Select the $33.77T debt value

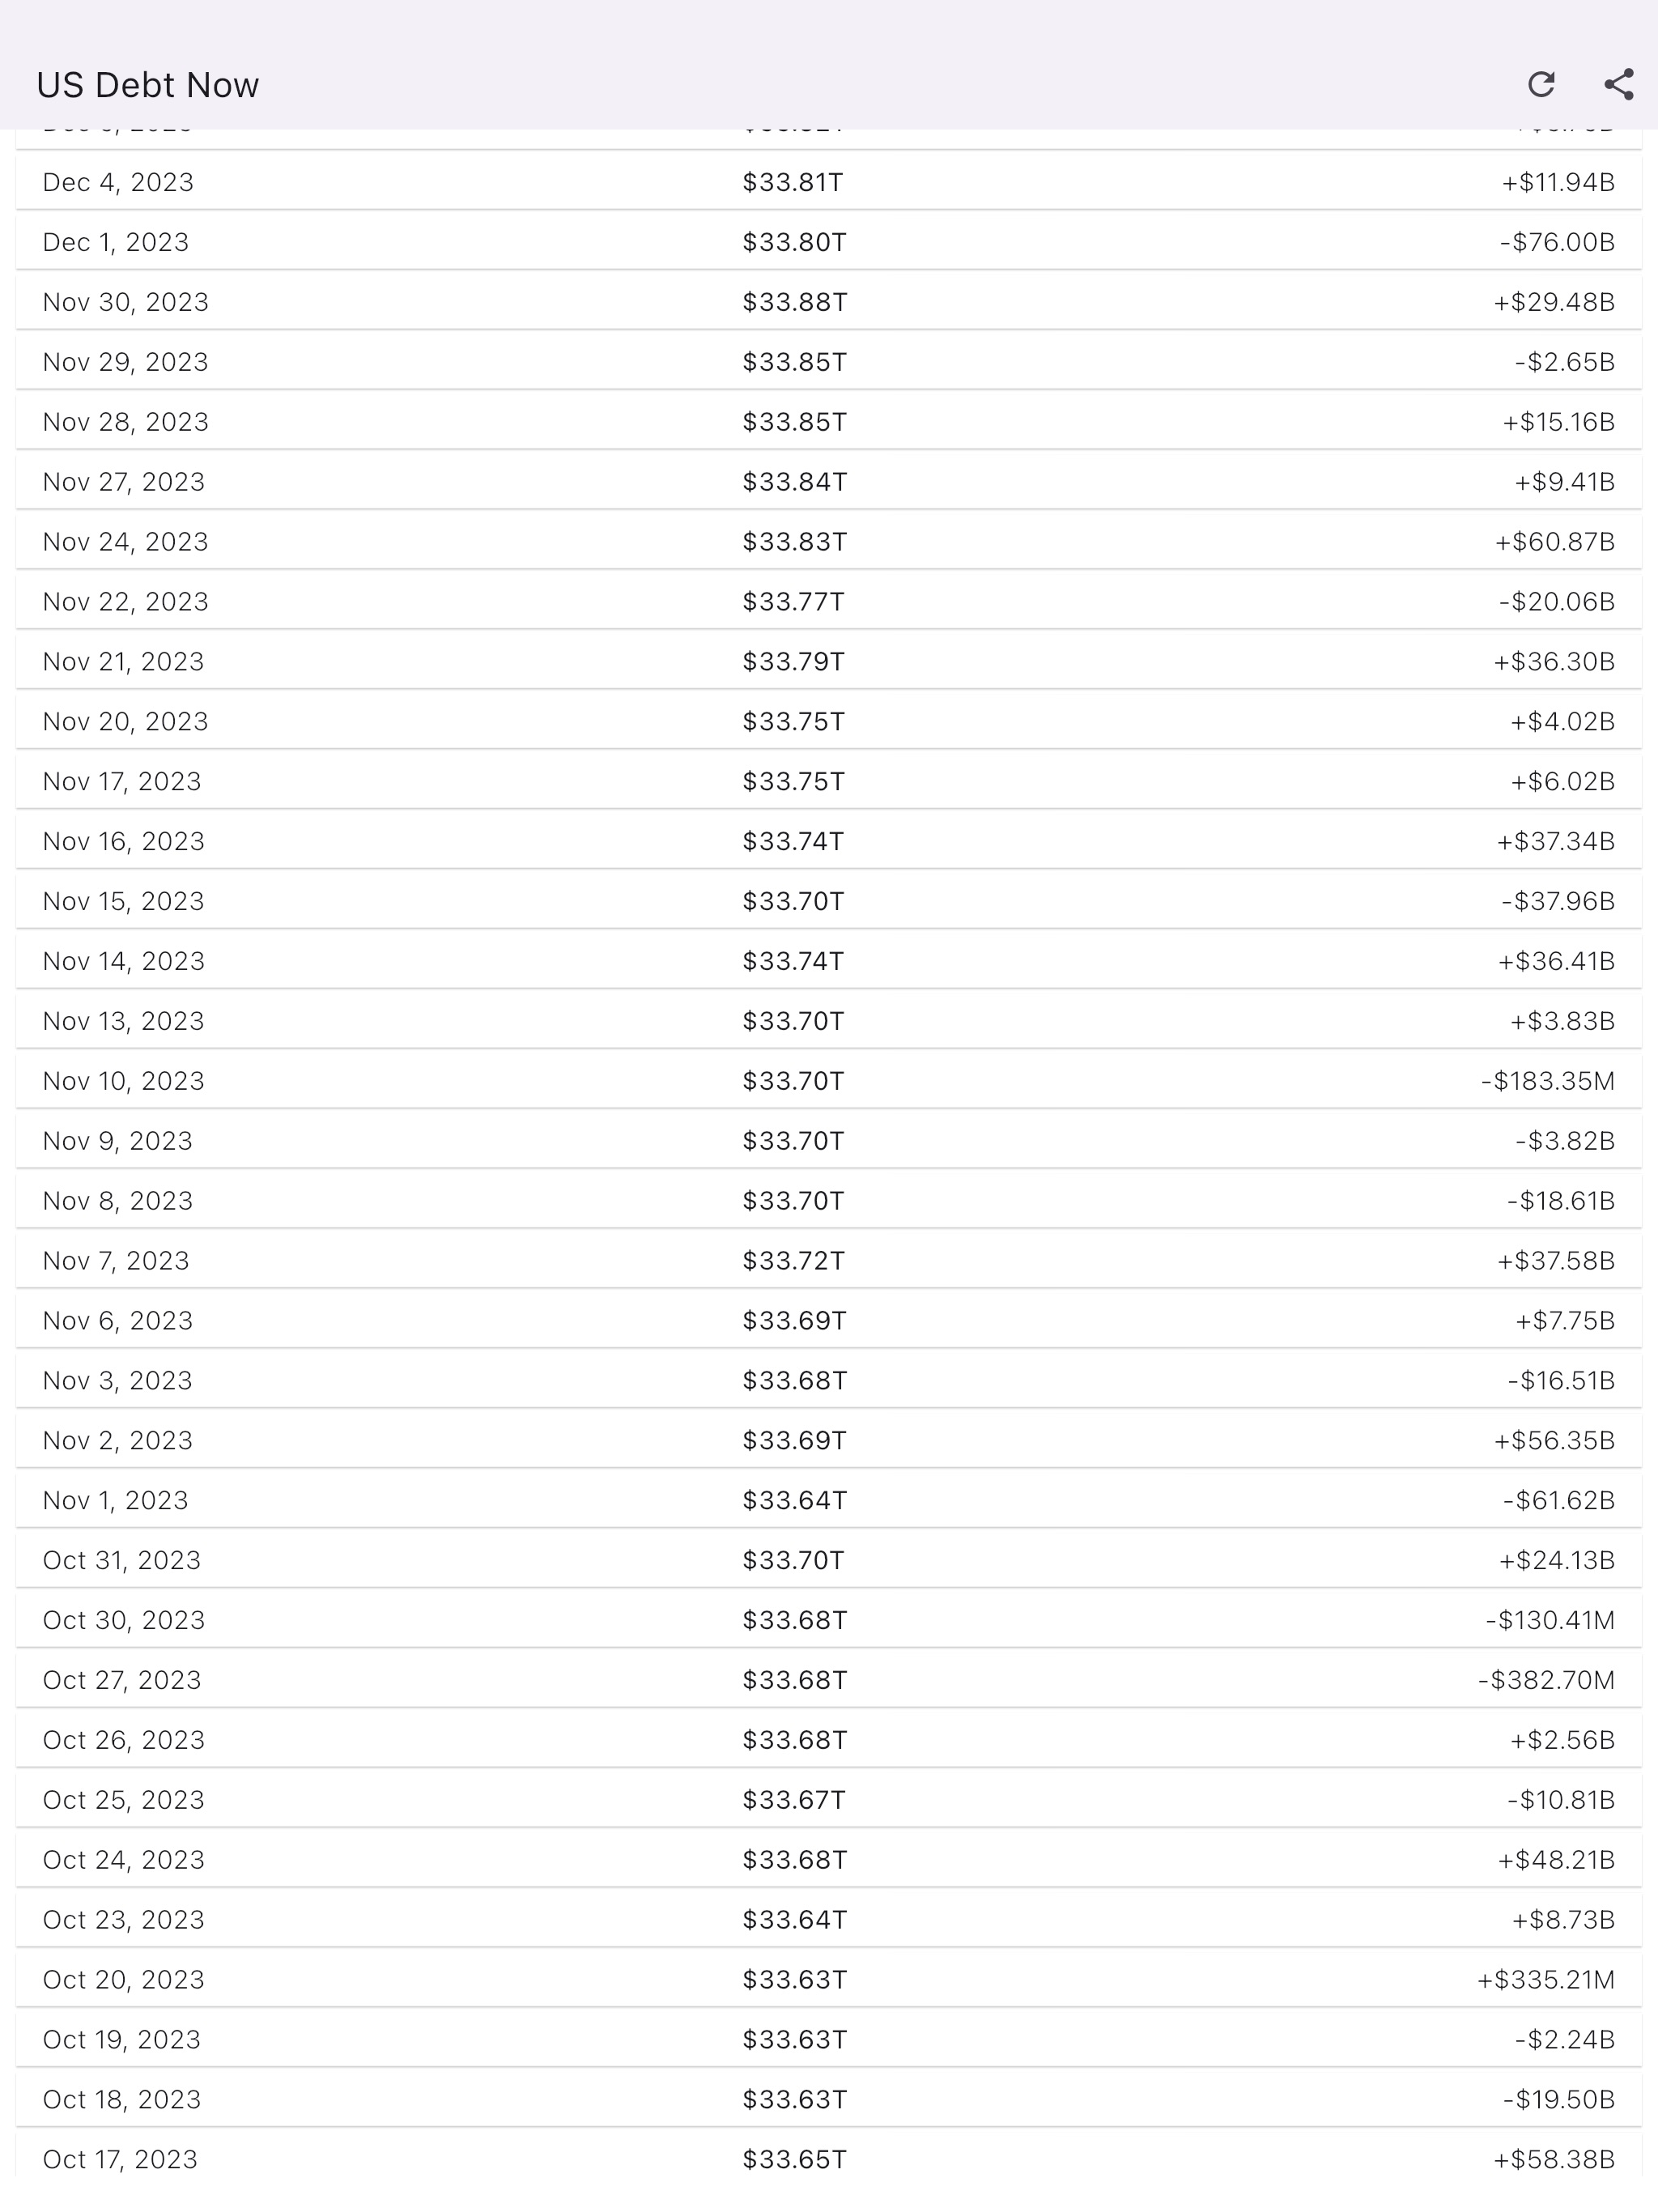click(794, 601)
